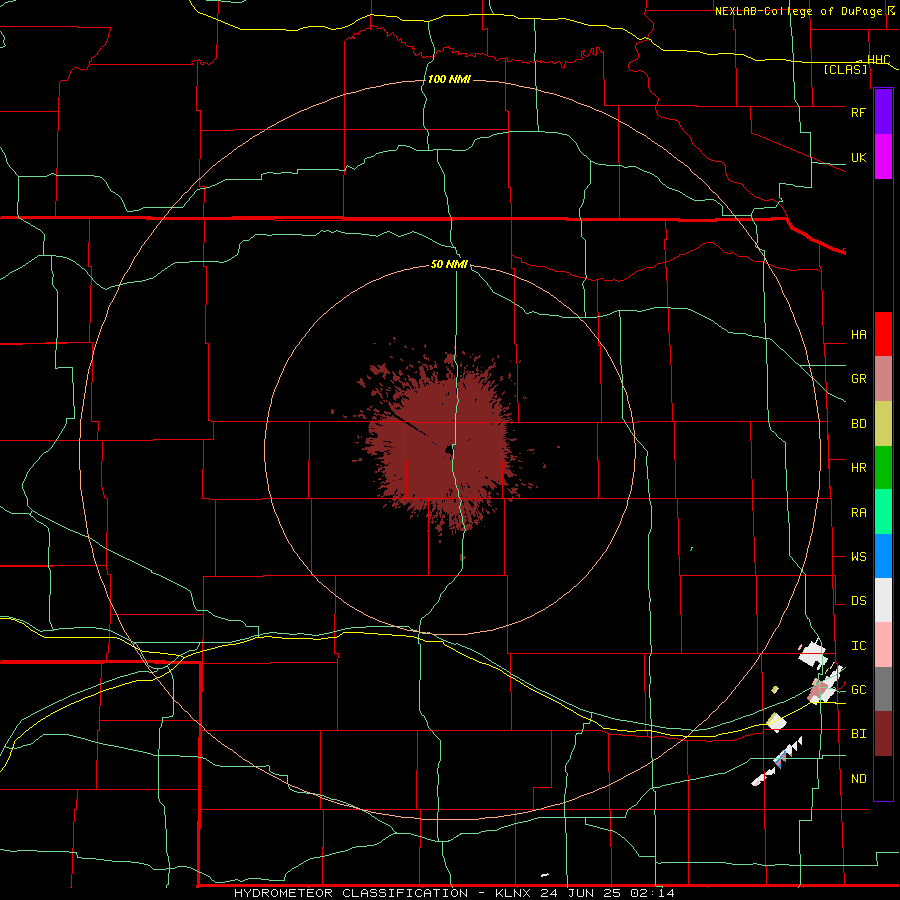This screenshot has height=900, width=900.
Task: Click the small white echo at bottom edge
Action: click(x=545, y=875)
